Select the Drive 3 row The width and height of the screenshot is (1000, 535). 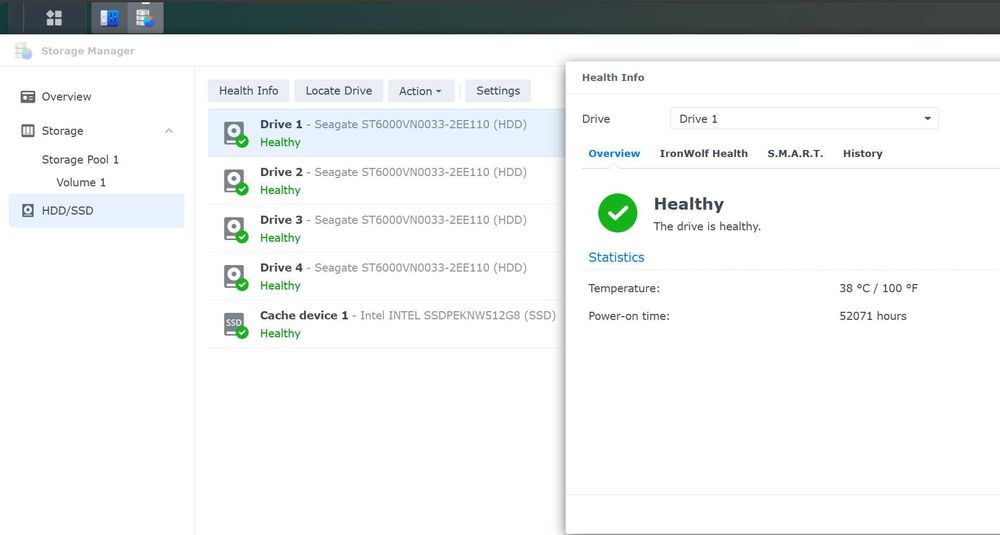pos(386,229)
